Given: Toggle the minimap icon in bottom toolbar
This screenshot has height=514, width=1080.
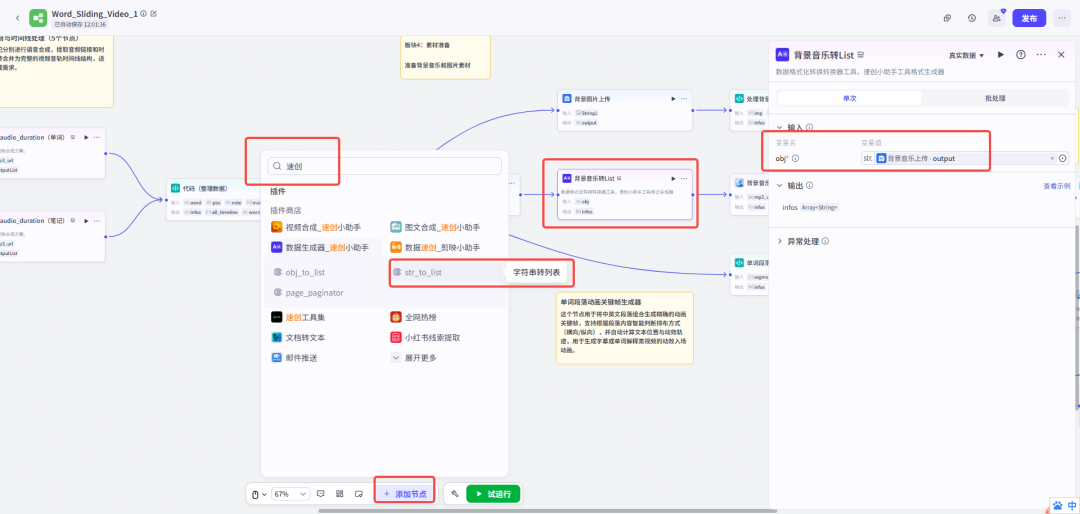Looking at the screenshot, I should click(x=359, y=494).
